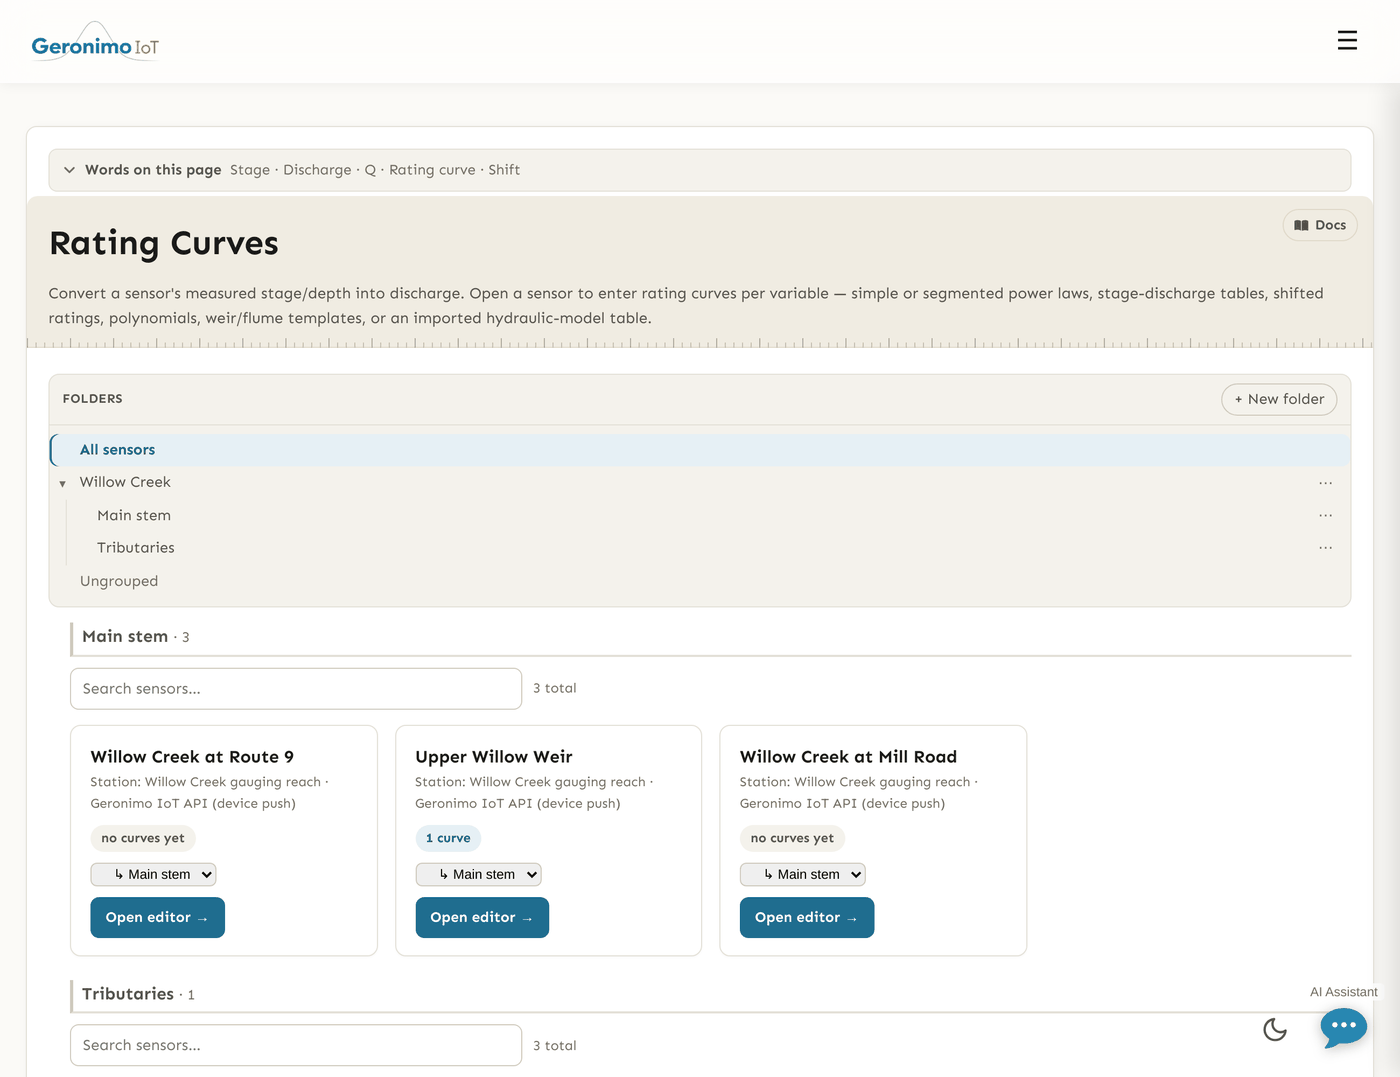1400x1077 pixels.
Task: Click the Q glossary term
Action: 370,170
